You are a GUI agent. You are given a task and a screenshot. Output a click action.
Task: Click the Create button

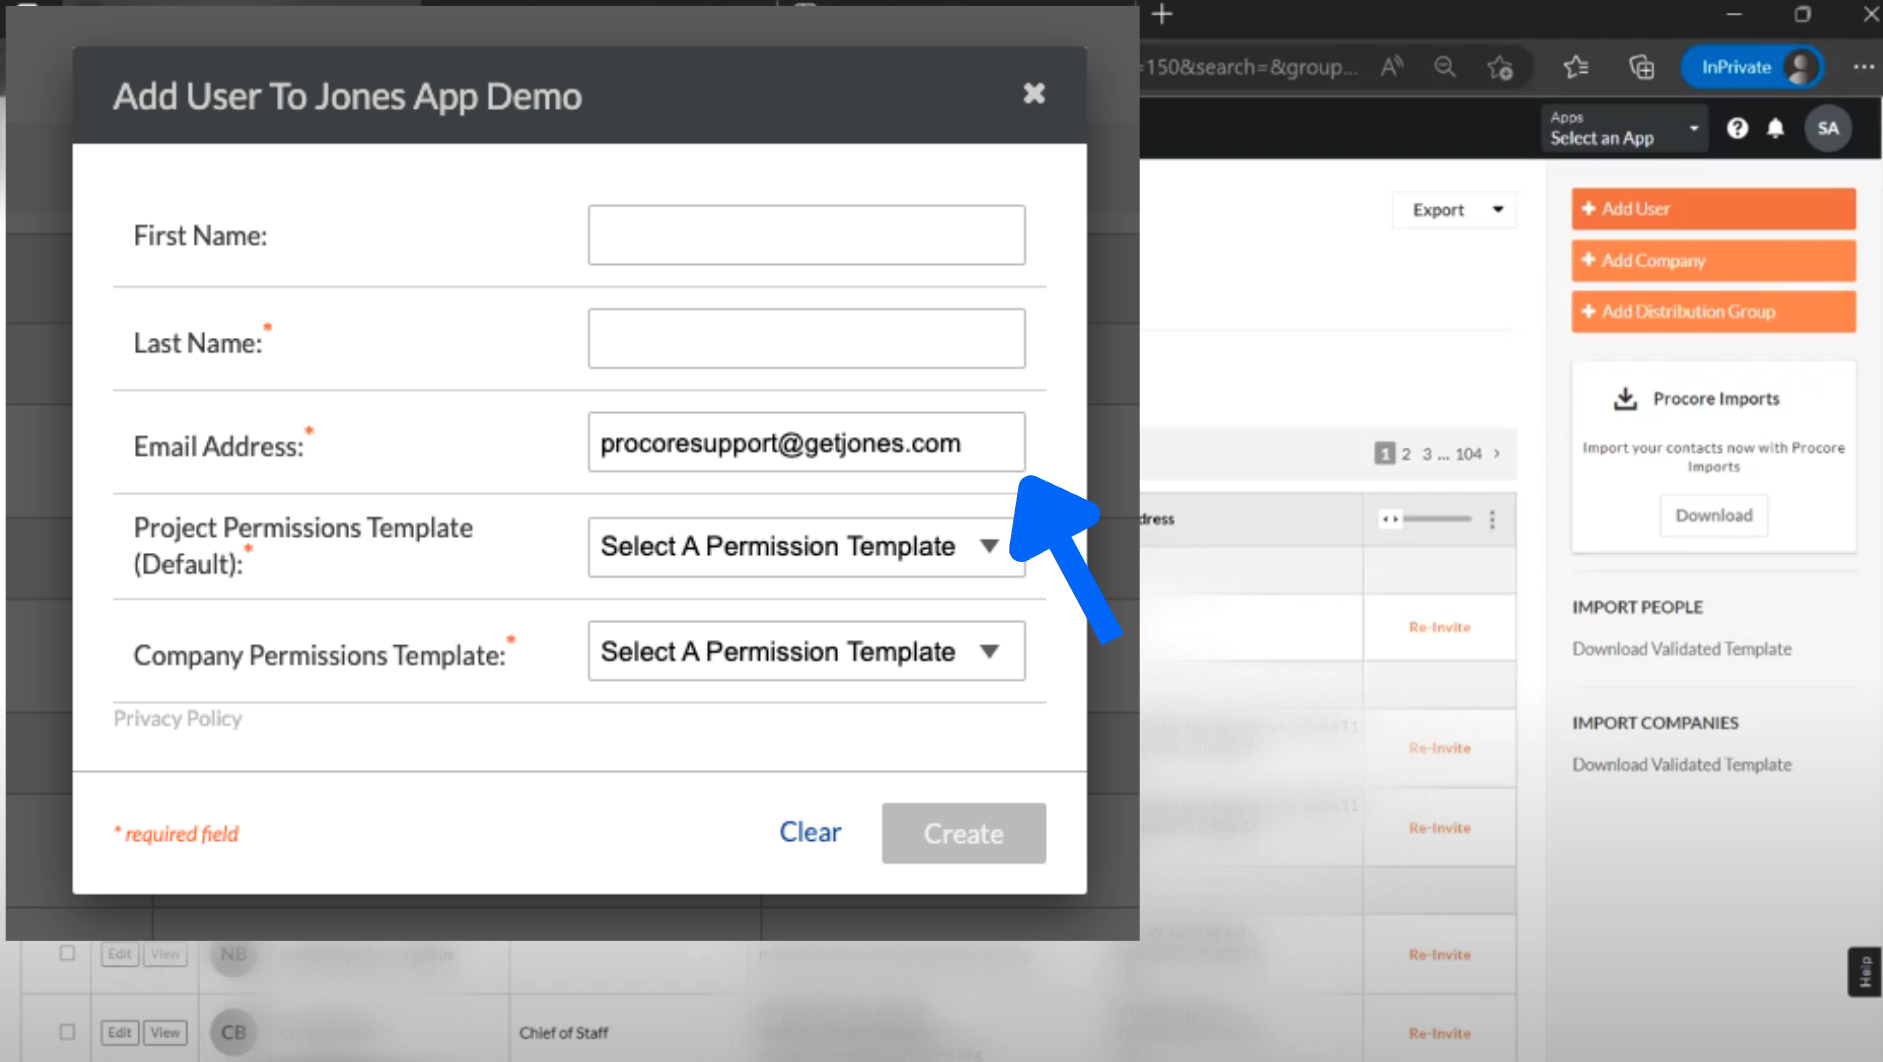(x=963, y=833)
